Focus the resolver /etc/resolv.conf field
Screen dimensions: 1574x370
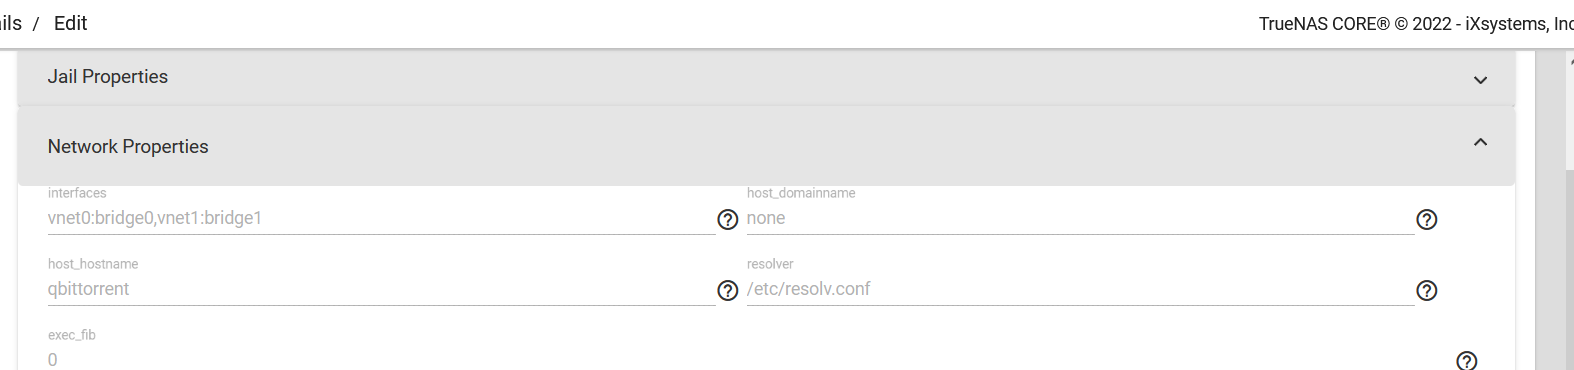coord(1080,289)
